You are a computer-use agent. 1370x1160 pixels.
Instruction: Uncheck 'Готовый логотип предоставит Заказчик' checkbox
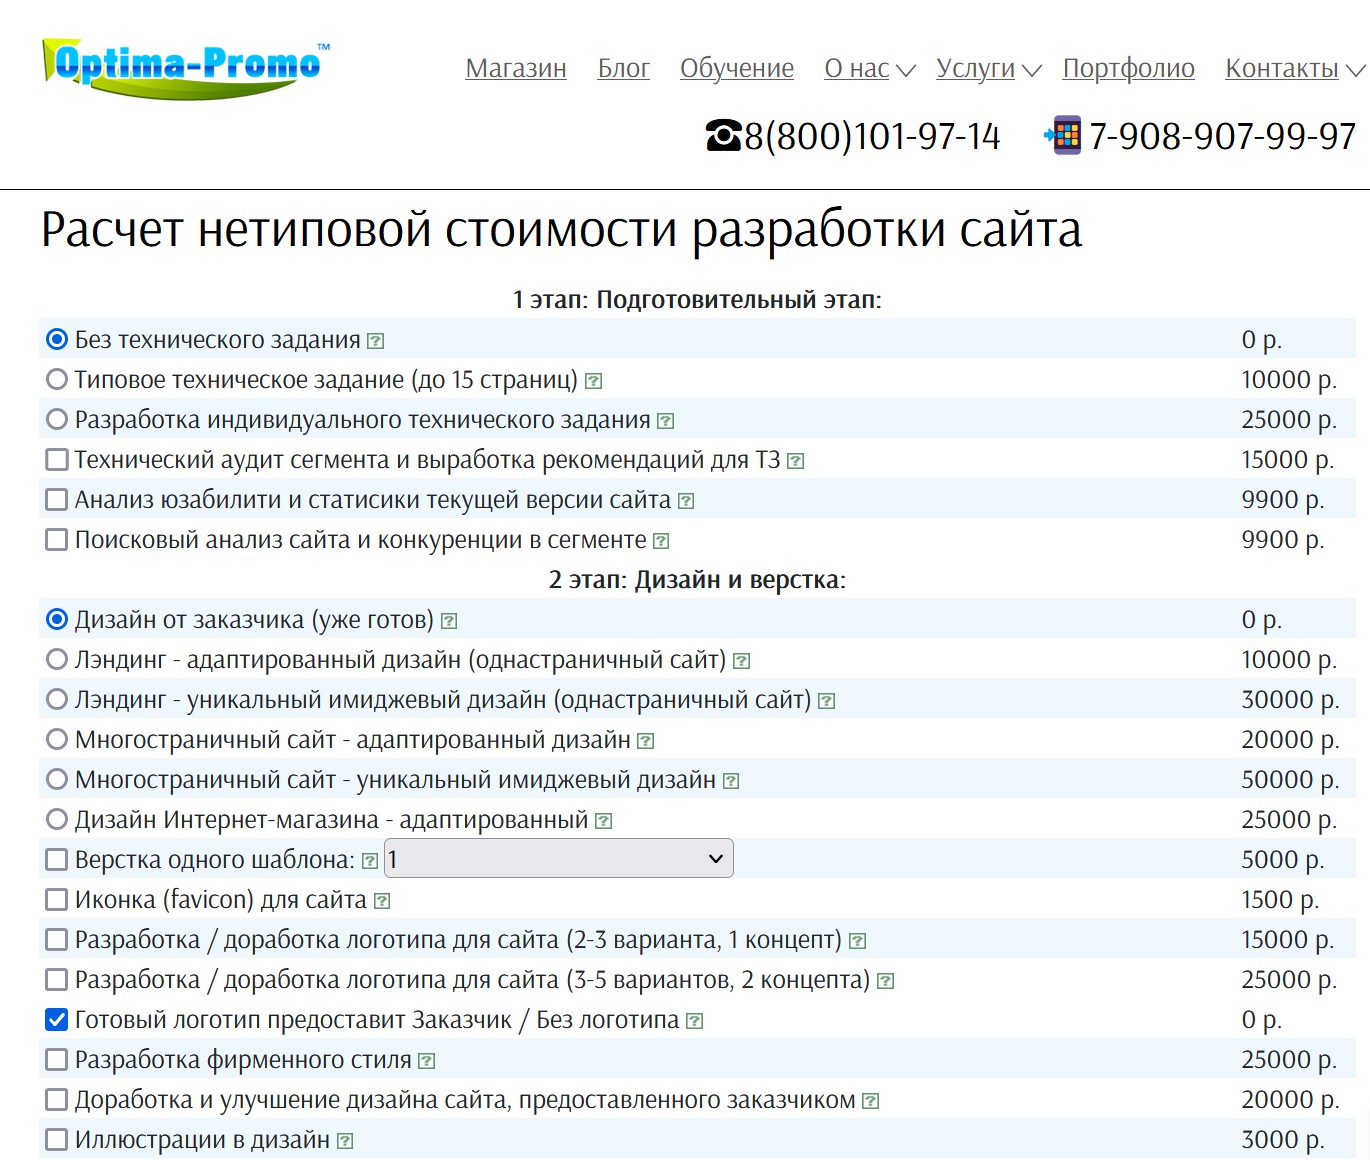coord(57,1019)
